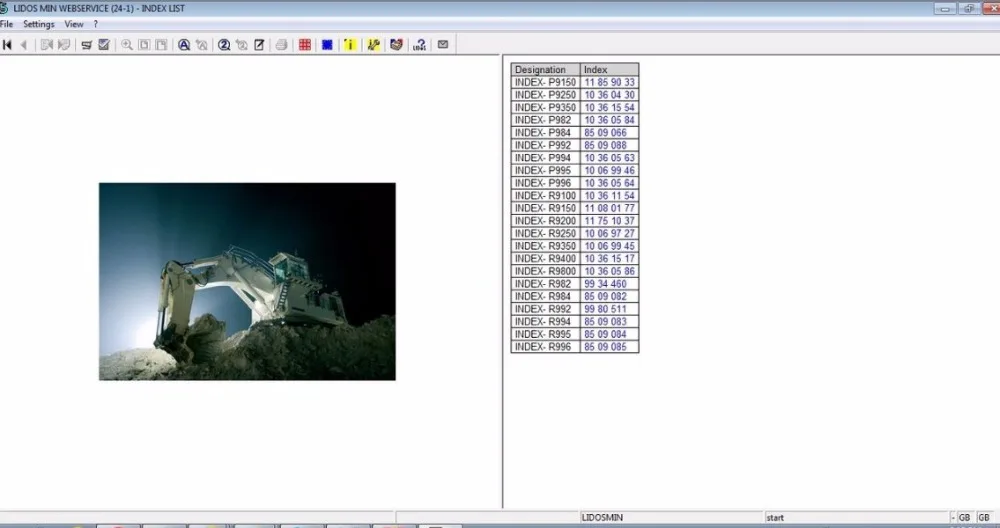The height and width of the screenshot is (528, 1000).
Task: Open the Settings menu
Action: (x=39, y=24)
